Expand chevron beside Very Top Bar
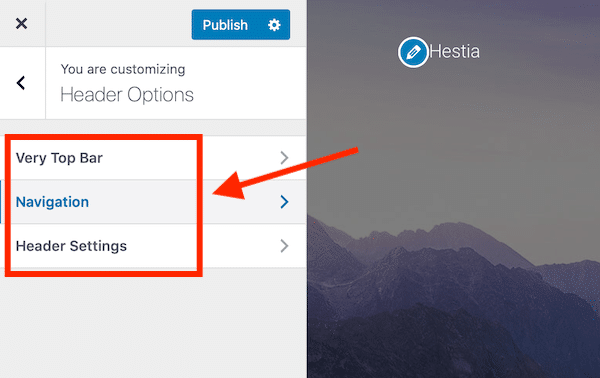Image resolution: width=600 pixels, height=378 pixels. click(x=284, y=158)
